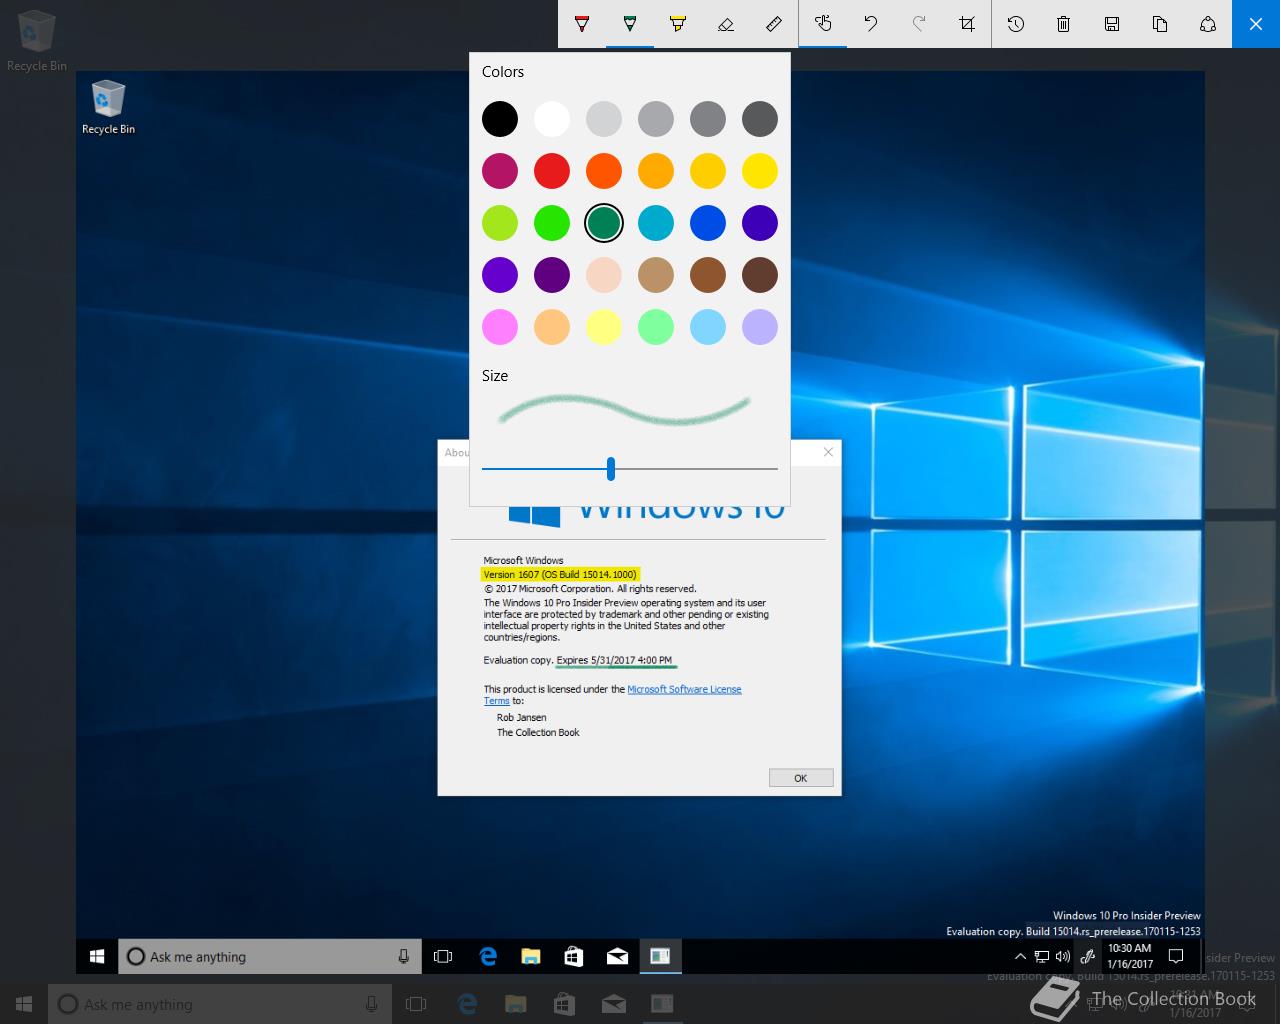Viewport: 1280px width, 1024px height.
Task: Choose the pastel light orange swatch
Action: pyautogui.click(x=552, y=327)
